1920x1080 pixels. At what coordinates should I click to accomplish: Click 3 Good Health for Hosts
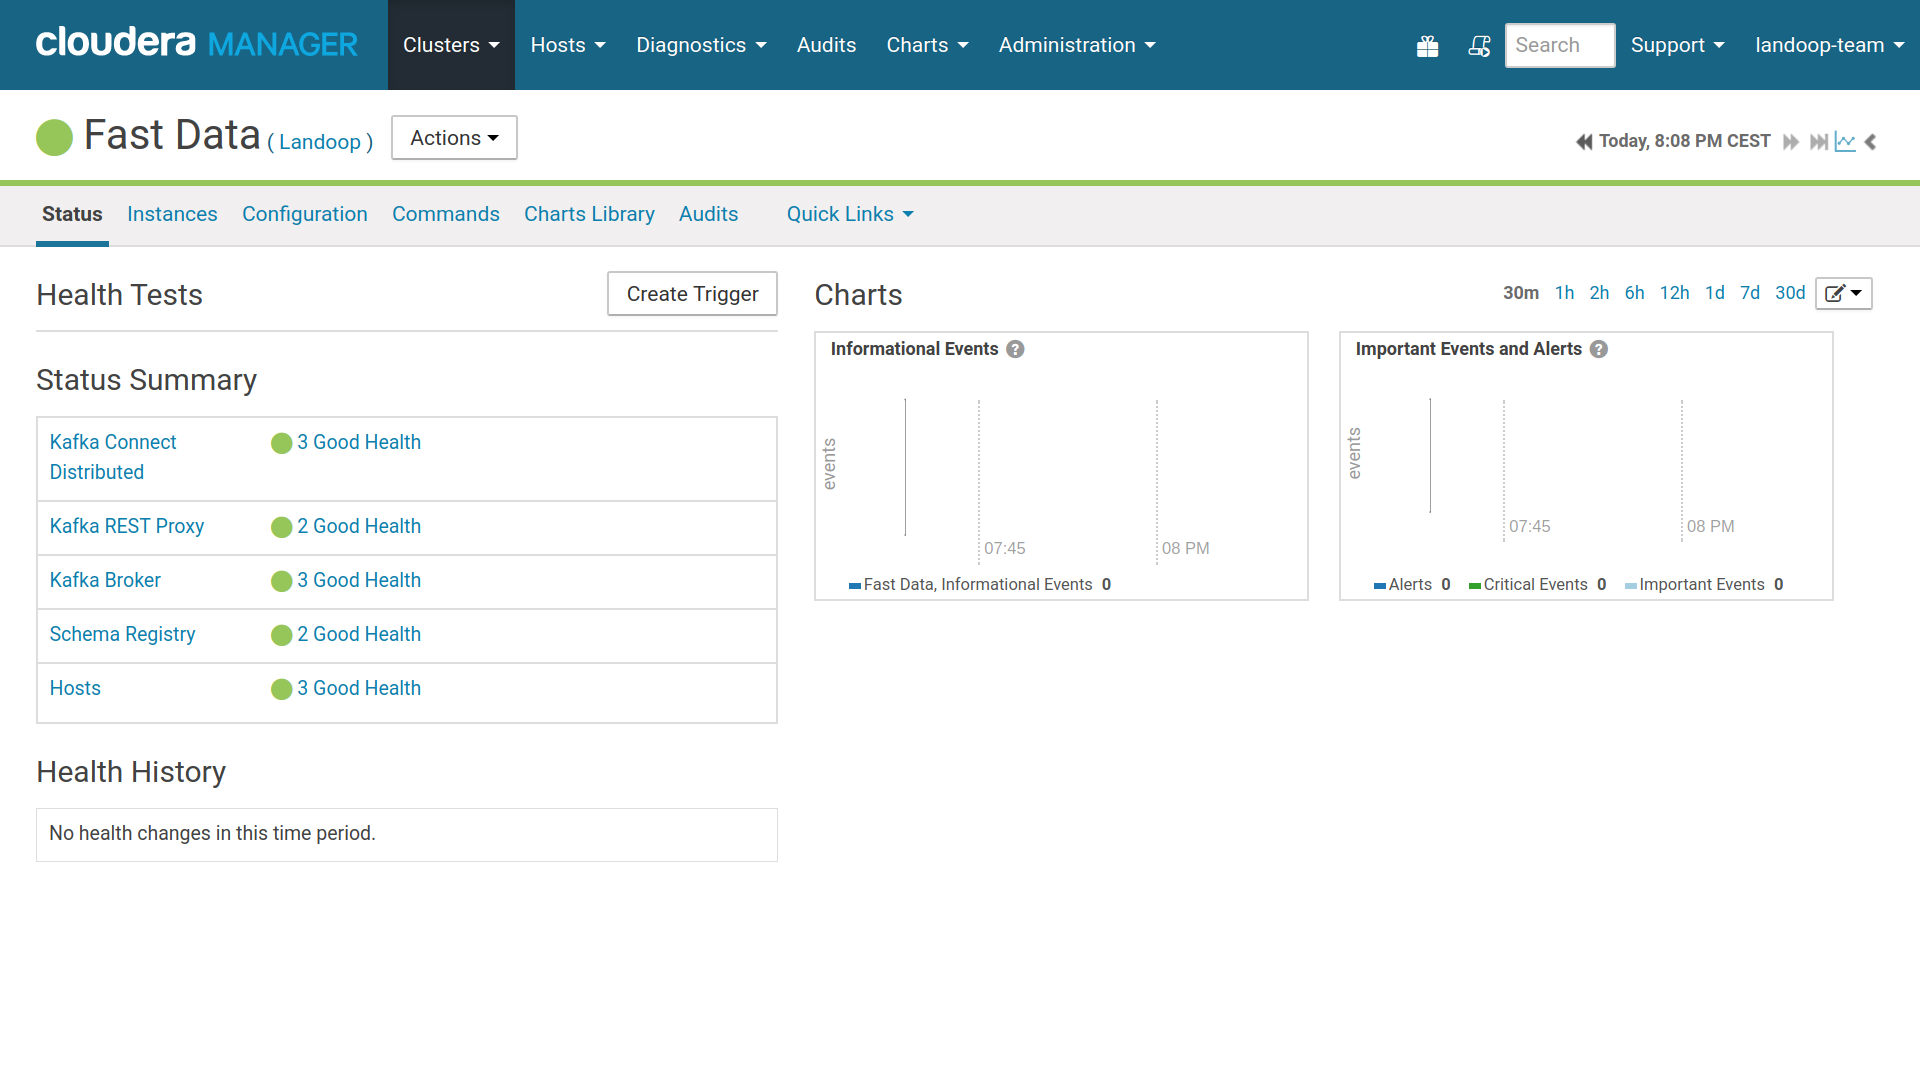tap(359, 688)
